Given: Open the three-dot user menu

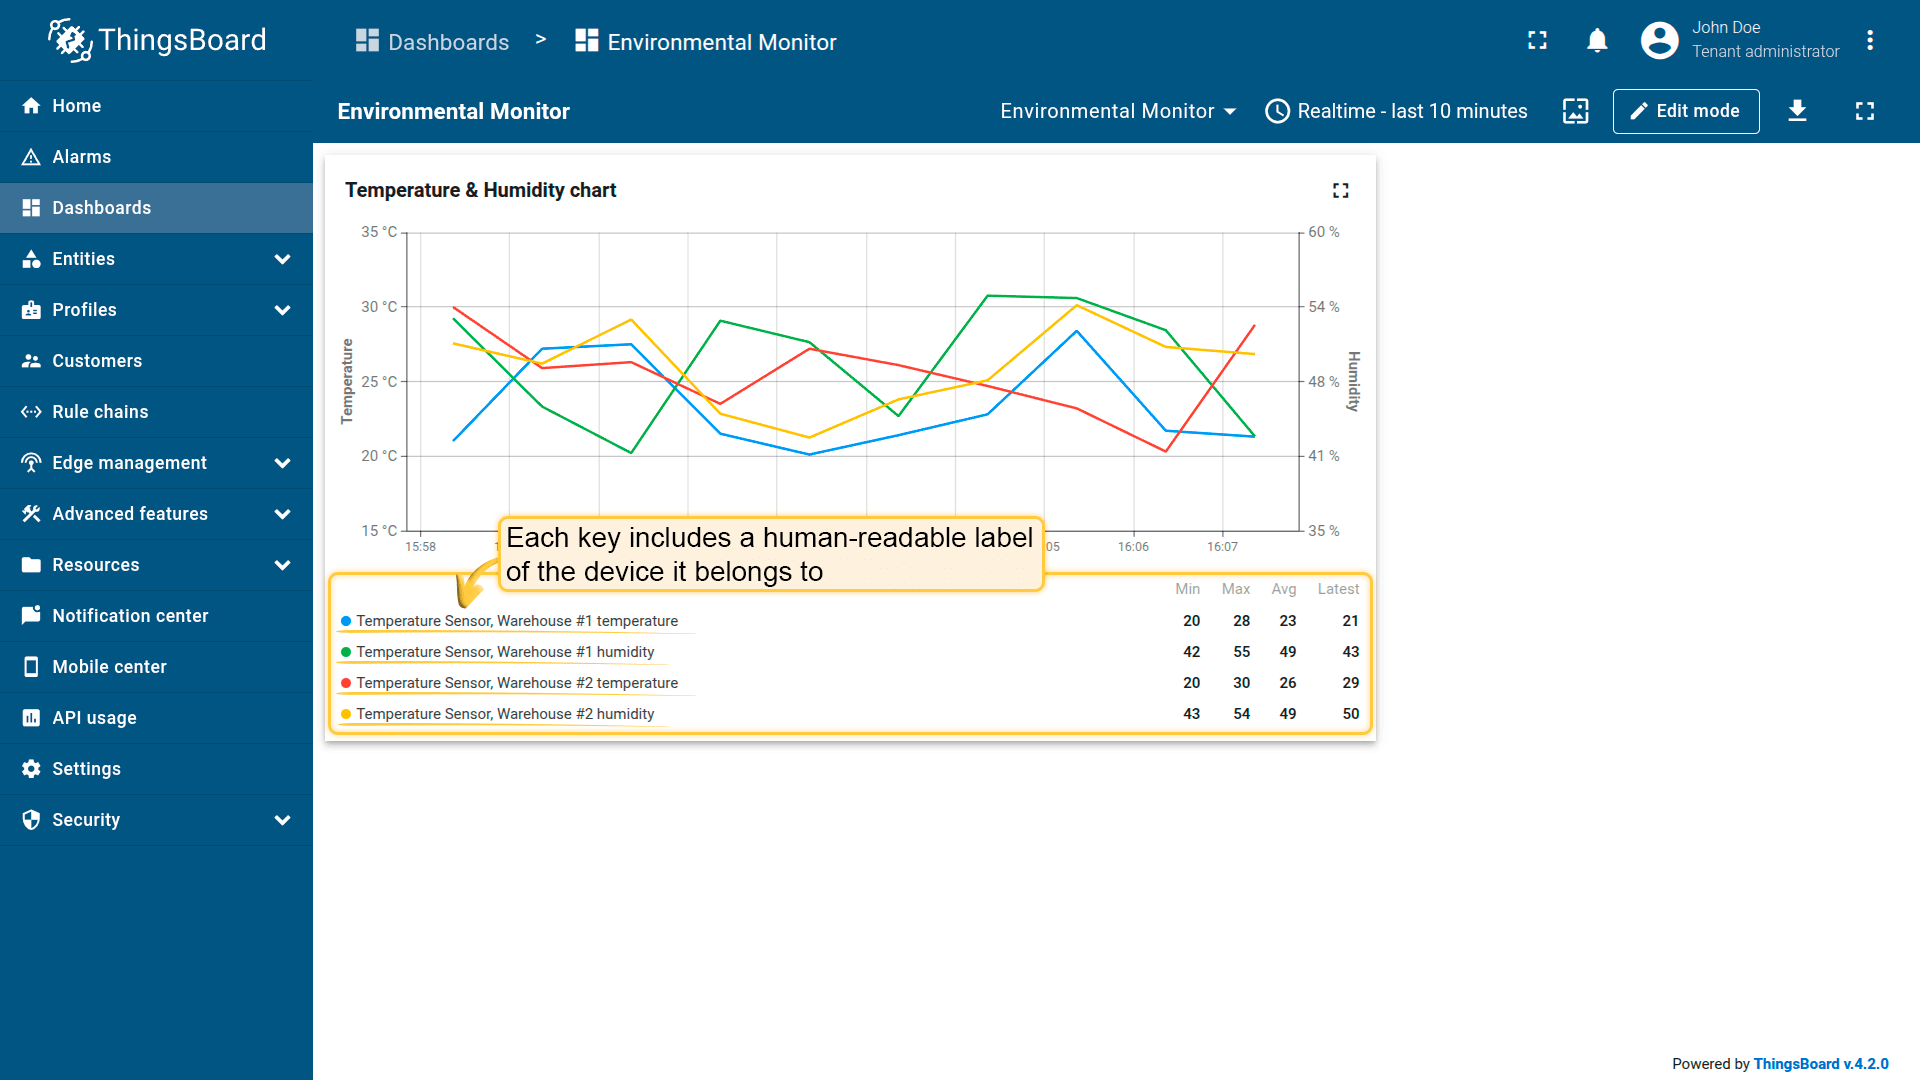Looking at the screenshot, I should (x=1869, y=41).
